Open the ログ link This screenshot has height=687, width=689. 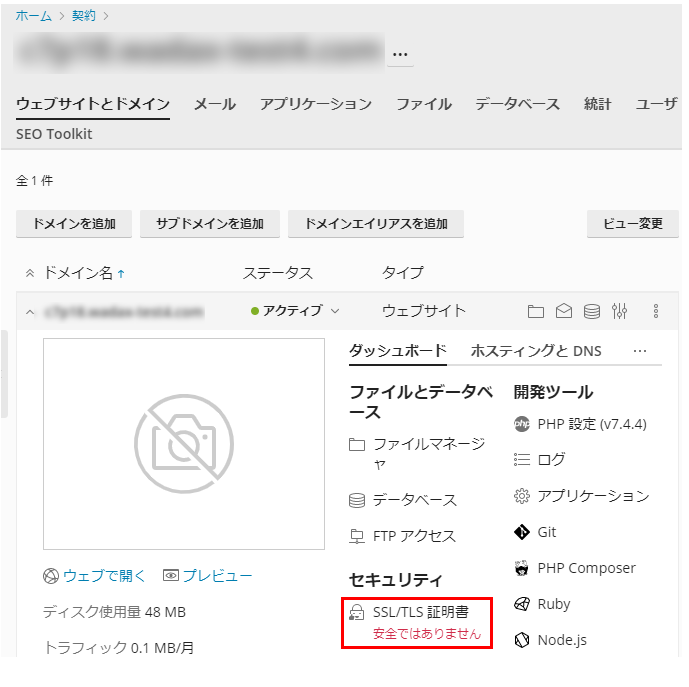(551, 460)
